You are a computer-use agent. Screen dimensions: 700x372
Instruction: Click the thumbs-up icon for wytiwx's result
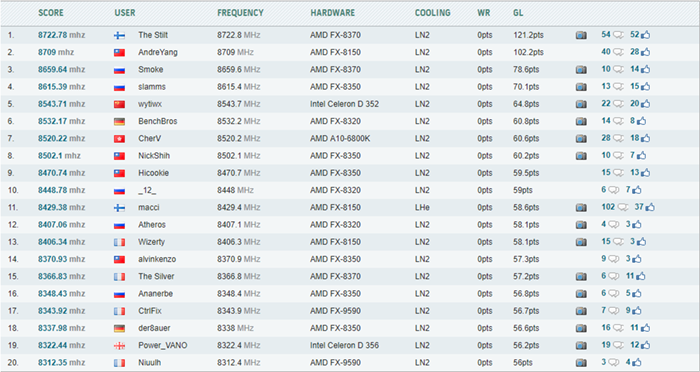(645, 104)
